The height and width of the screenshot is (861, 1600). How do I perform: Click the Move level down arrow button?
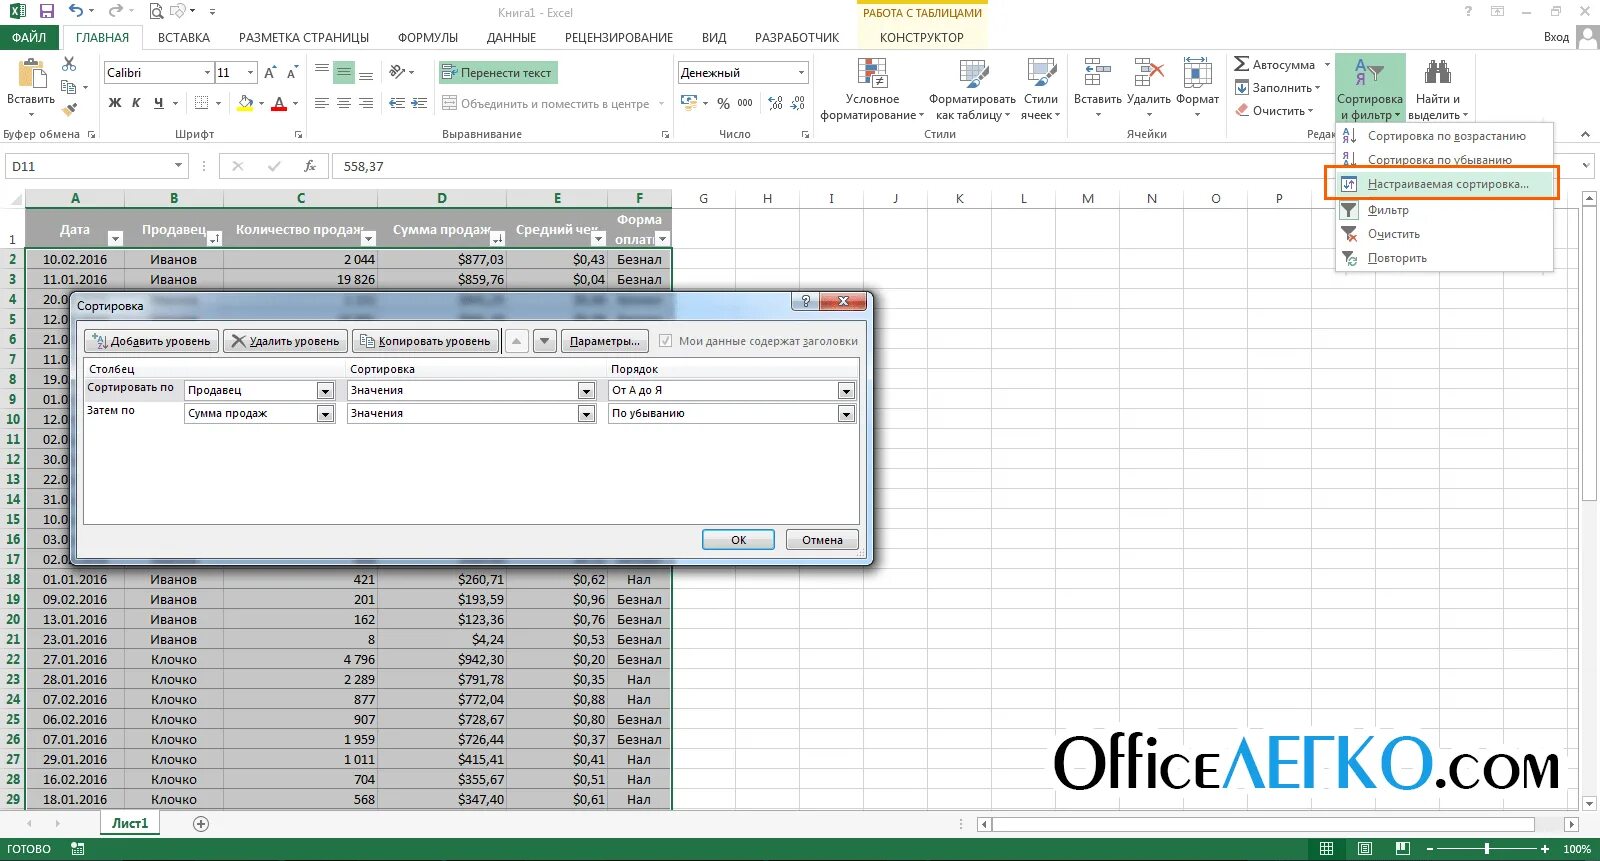pos(545,341)
